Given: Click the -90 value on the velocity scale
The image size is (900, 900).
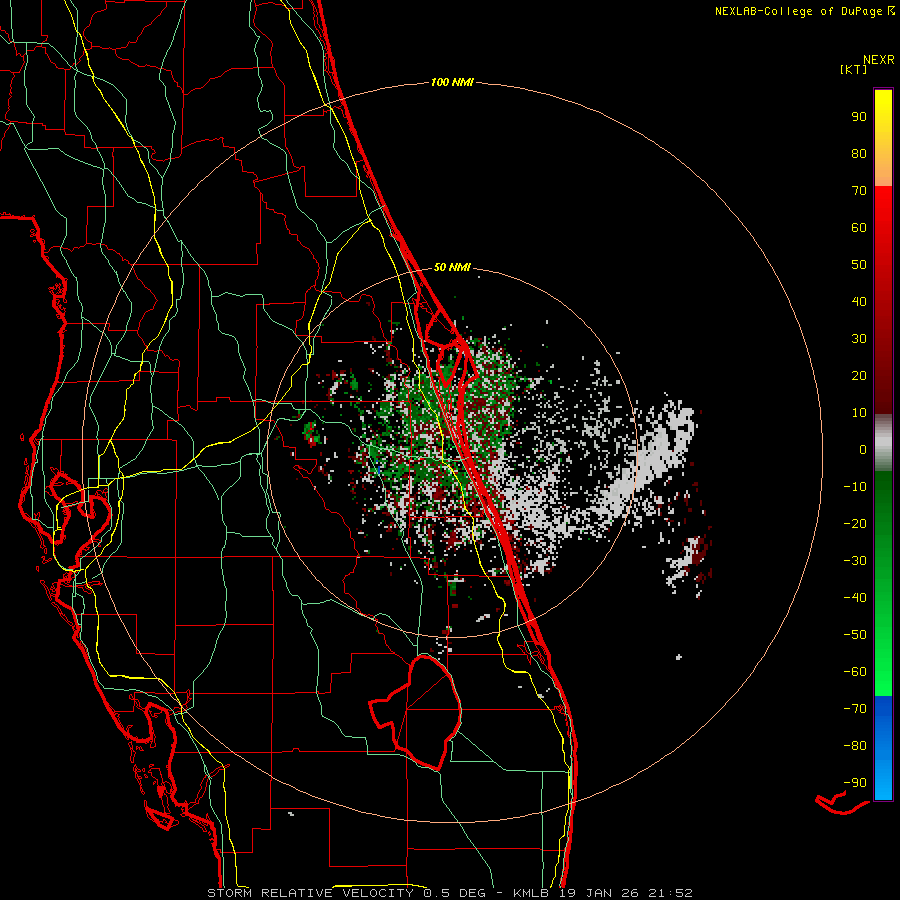Looking at the screenshot, I should click(x=855, y=783).
